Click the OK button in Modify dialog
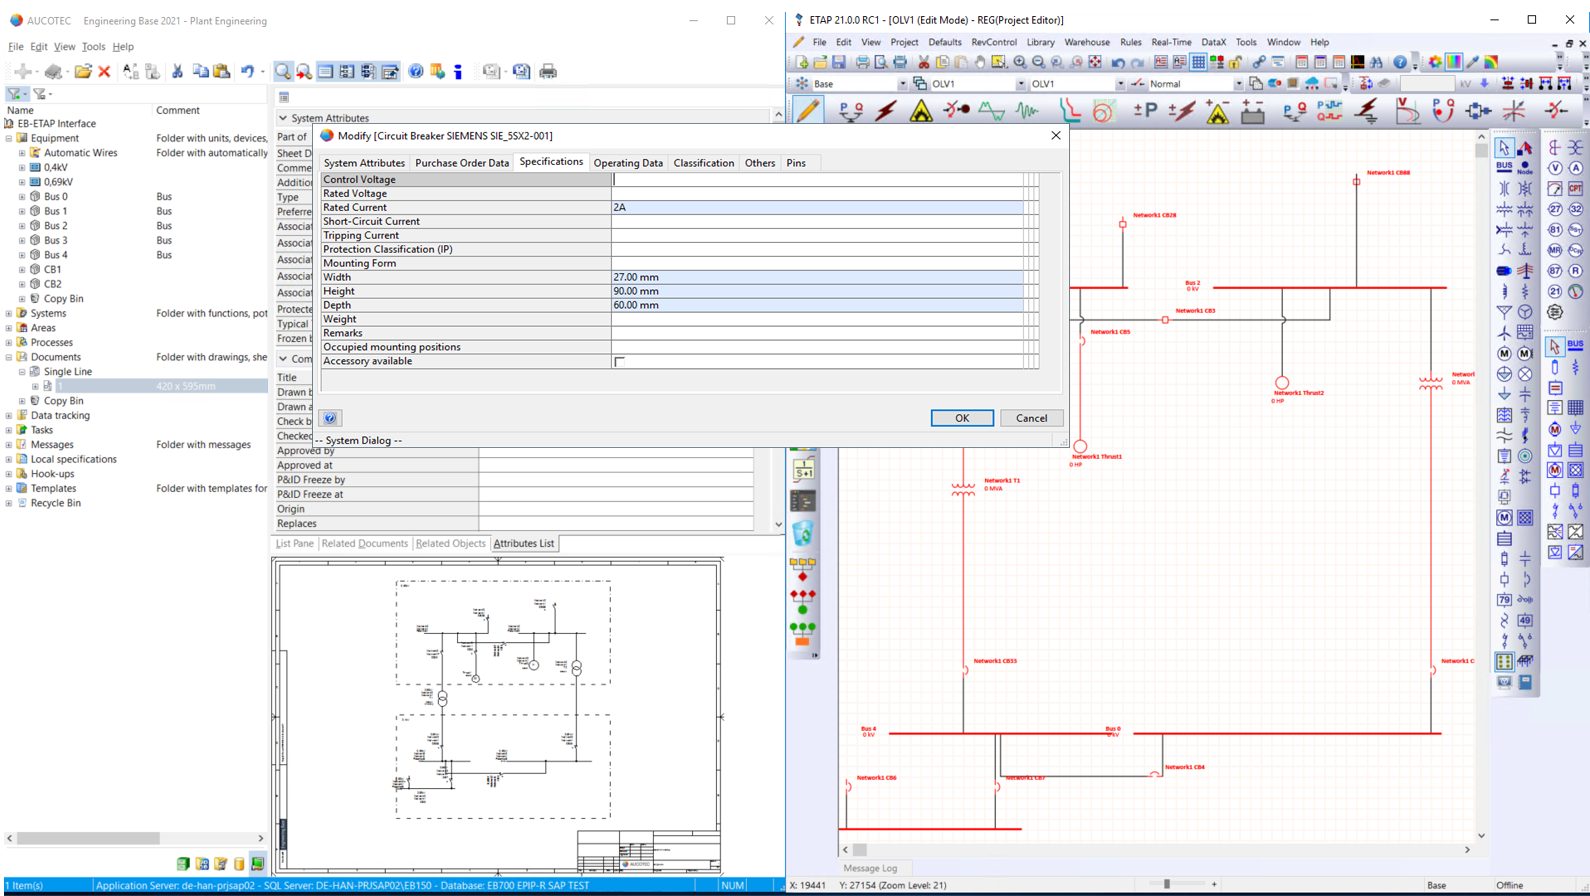The width and height of the screenshot is (1590, 896). coord(961,418)
